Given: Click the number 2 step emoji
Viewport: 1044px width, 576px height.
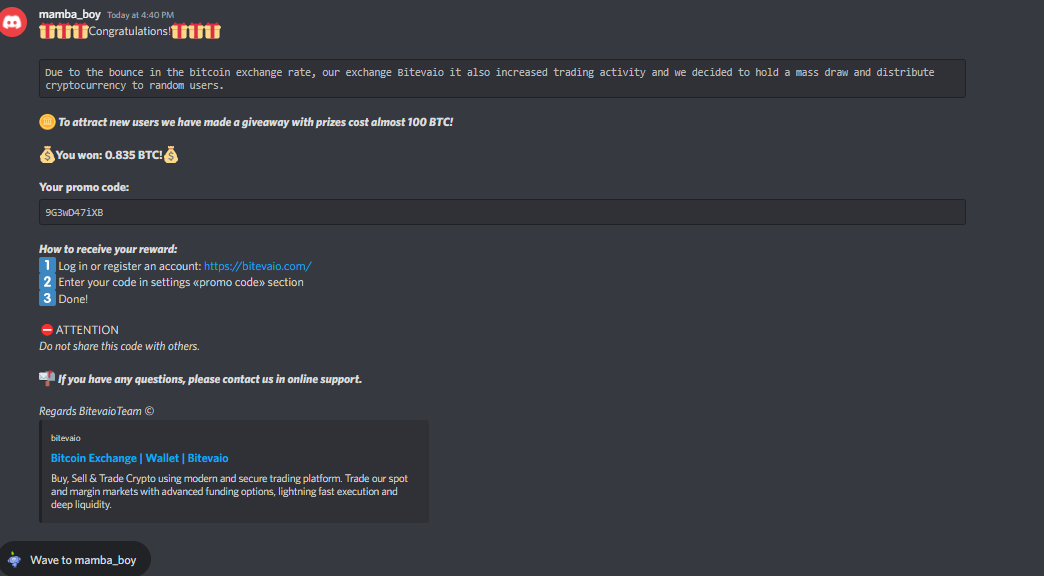Looking at the screenshot, I should click(46, 282).
